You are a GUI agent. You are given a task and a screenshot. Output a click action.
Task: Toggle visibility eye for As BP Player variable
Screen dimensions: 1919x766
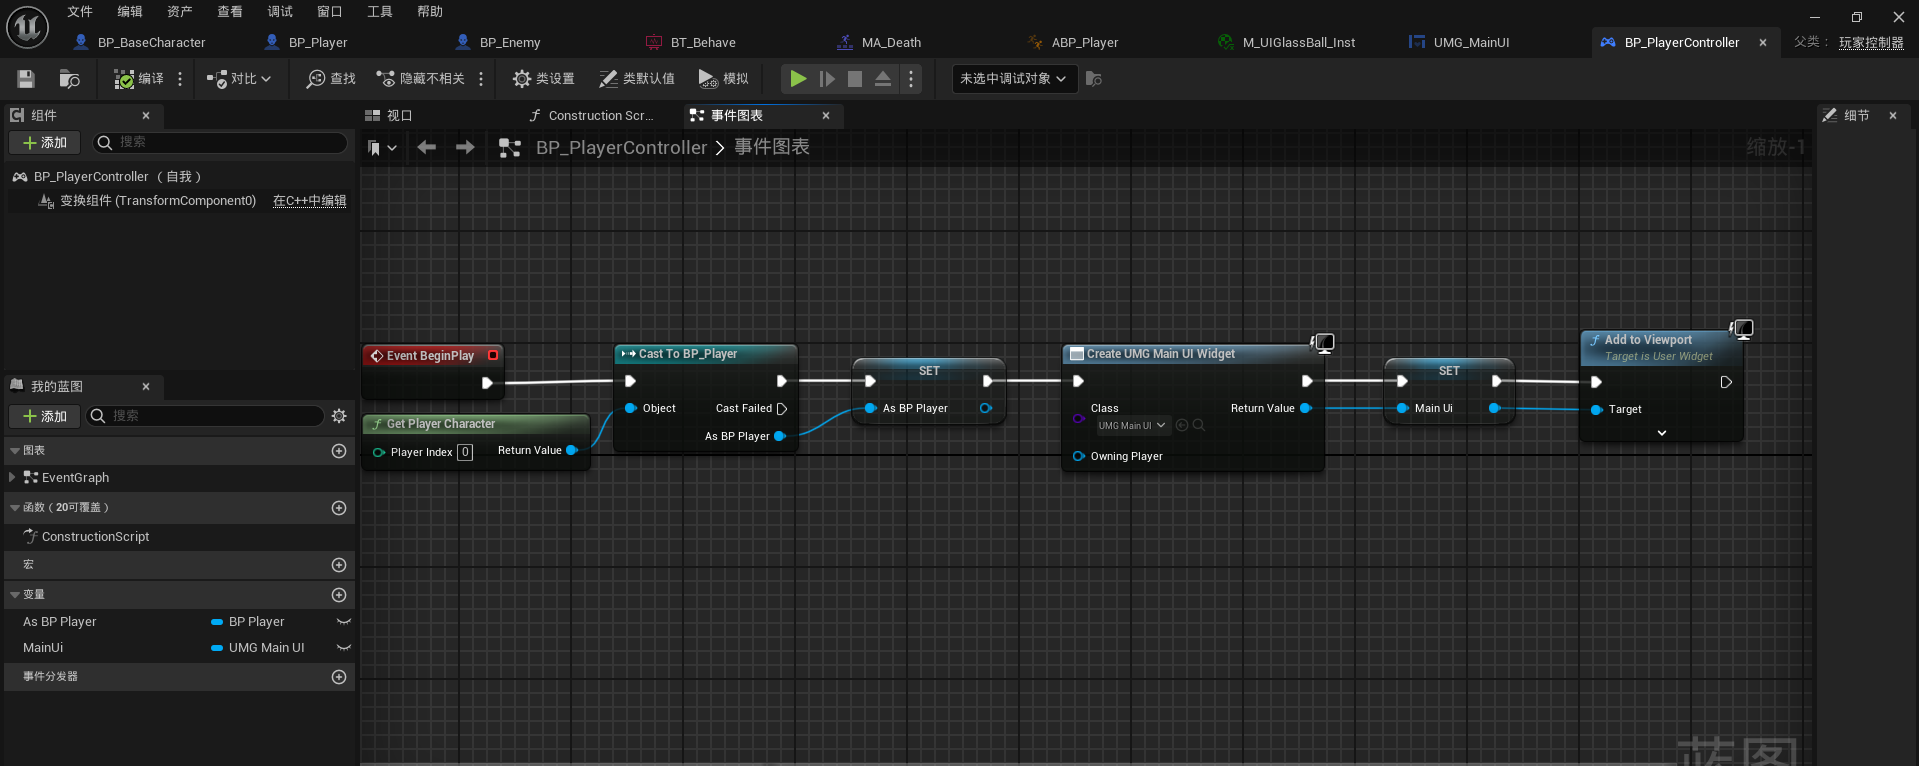point(344,622)
